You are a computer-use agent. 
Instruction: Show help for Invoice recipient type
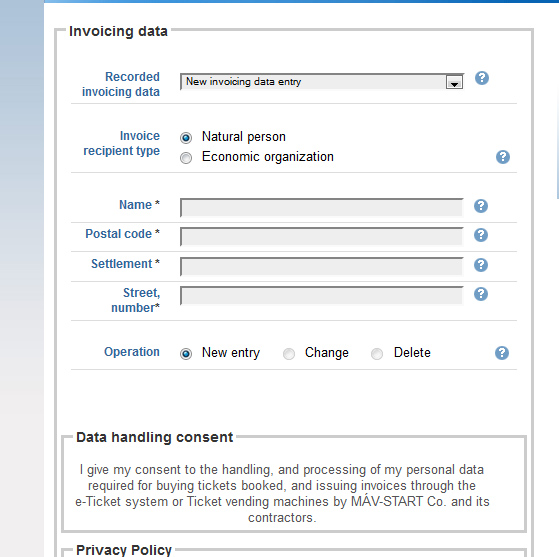coord(503,157)
